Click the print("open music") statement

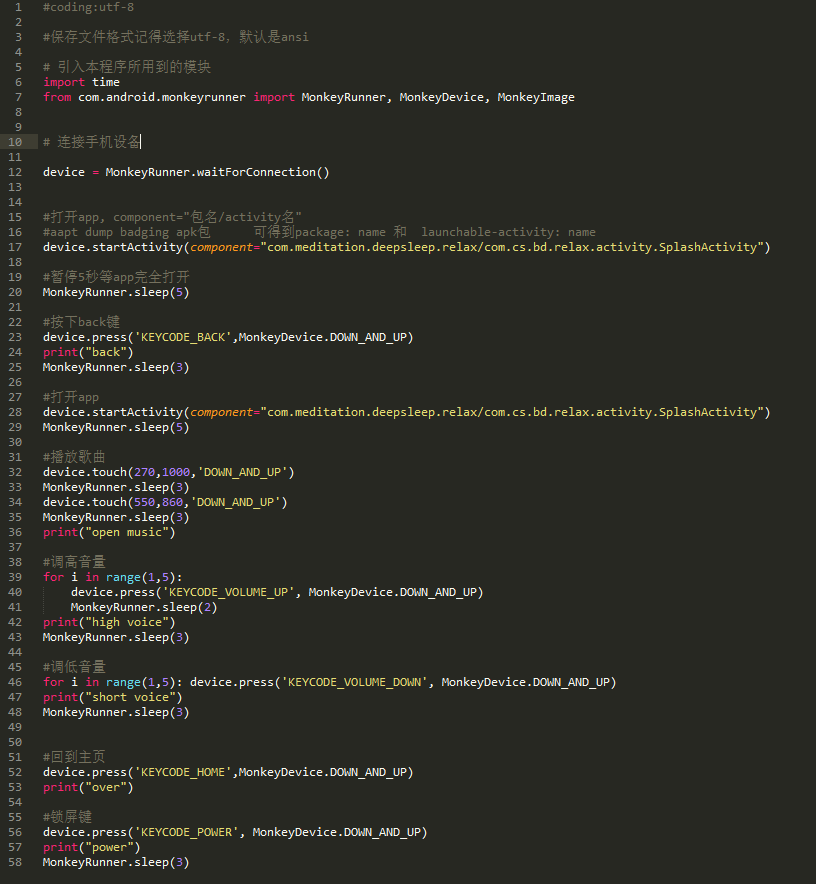coord(109,533)
